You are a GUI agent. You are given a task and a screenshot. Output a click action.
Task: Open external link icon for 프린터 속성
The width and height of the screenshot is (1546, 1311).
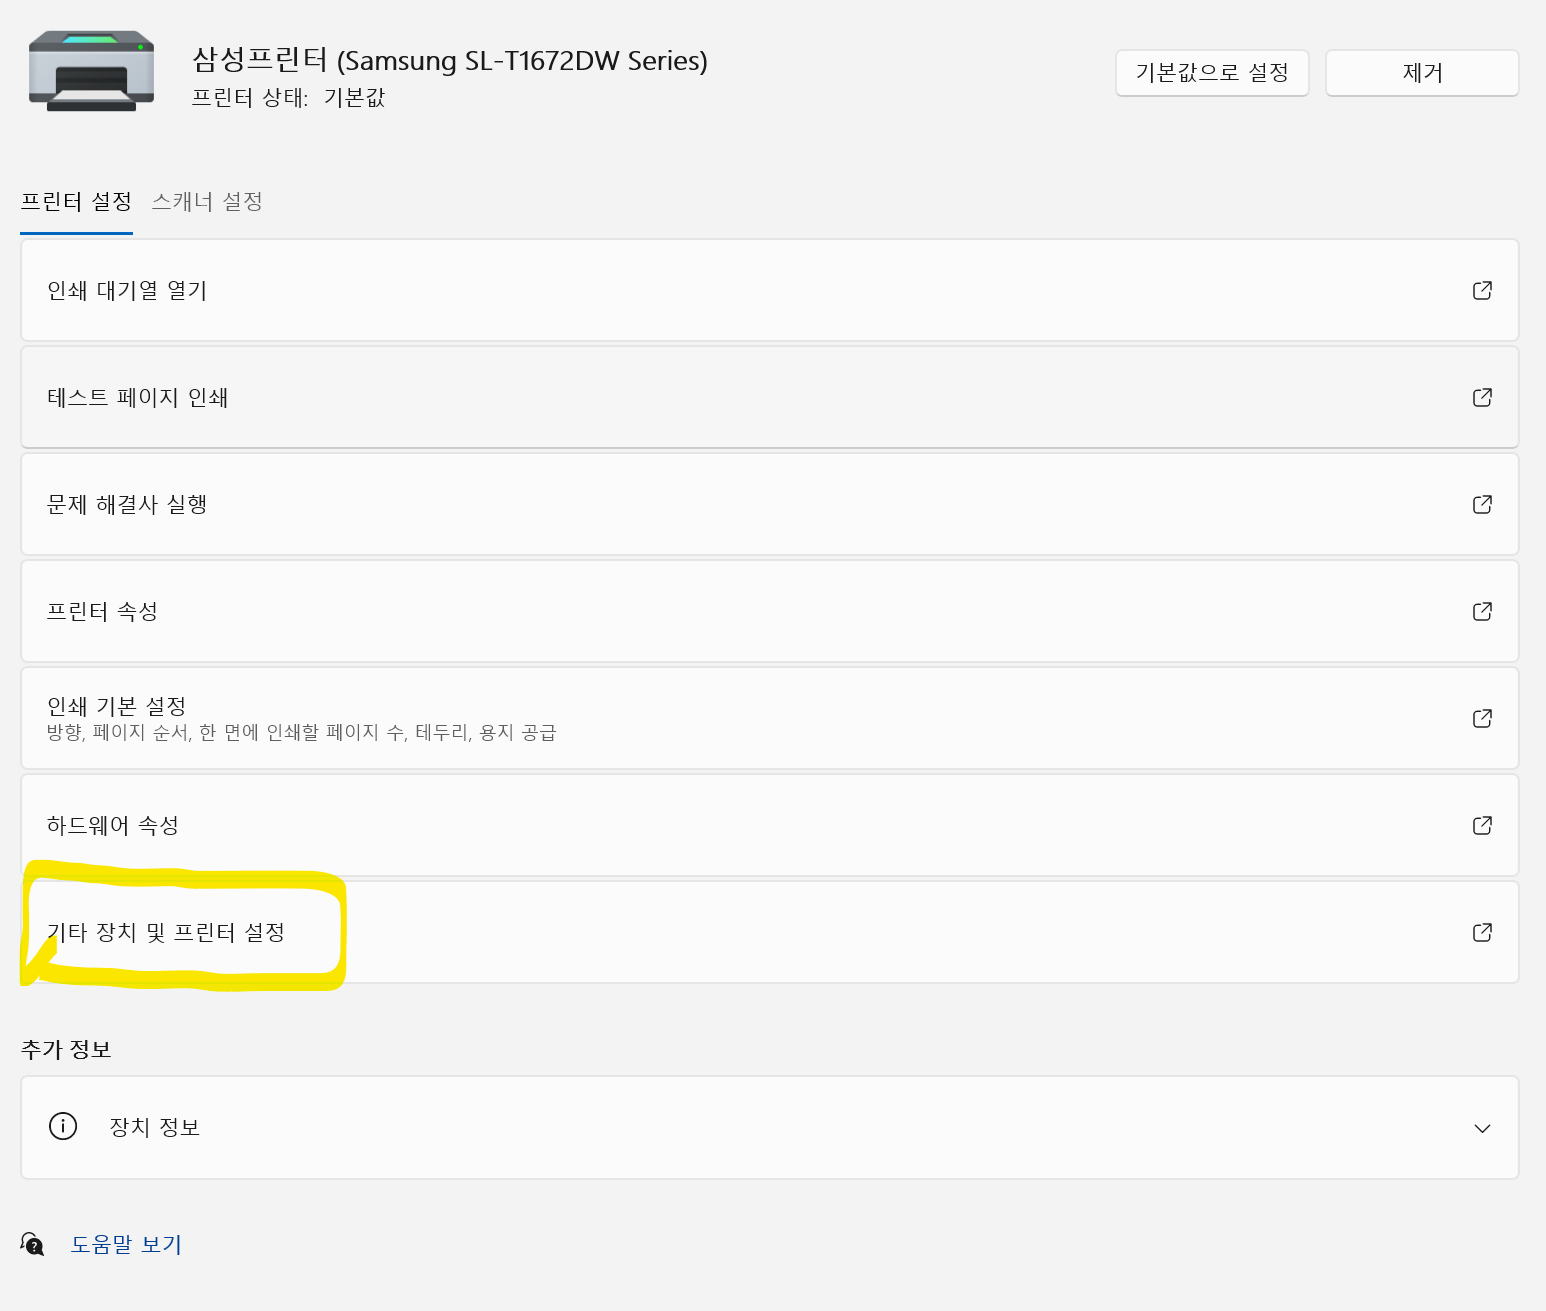point(1483,611)
